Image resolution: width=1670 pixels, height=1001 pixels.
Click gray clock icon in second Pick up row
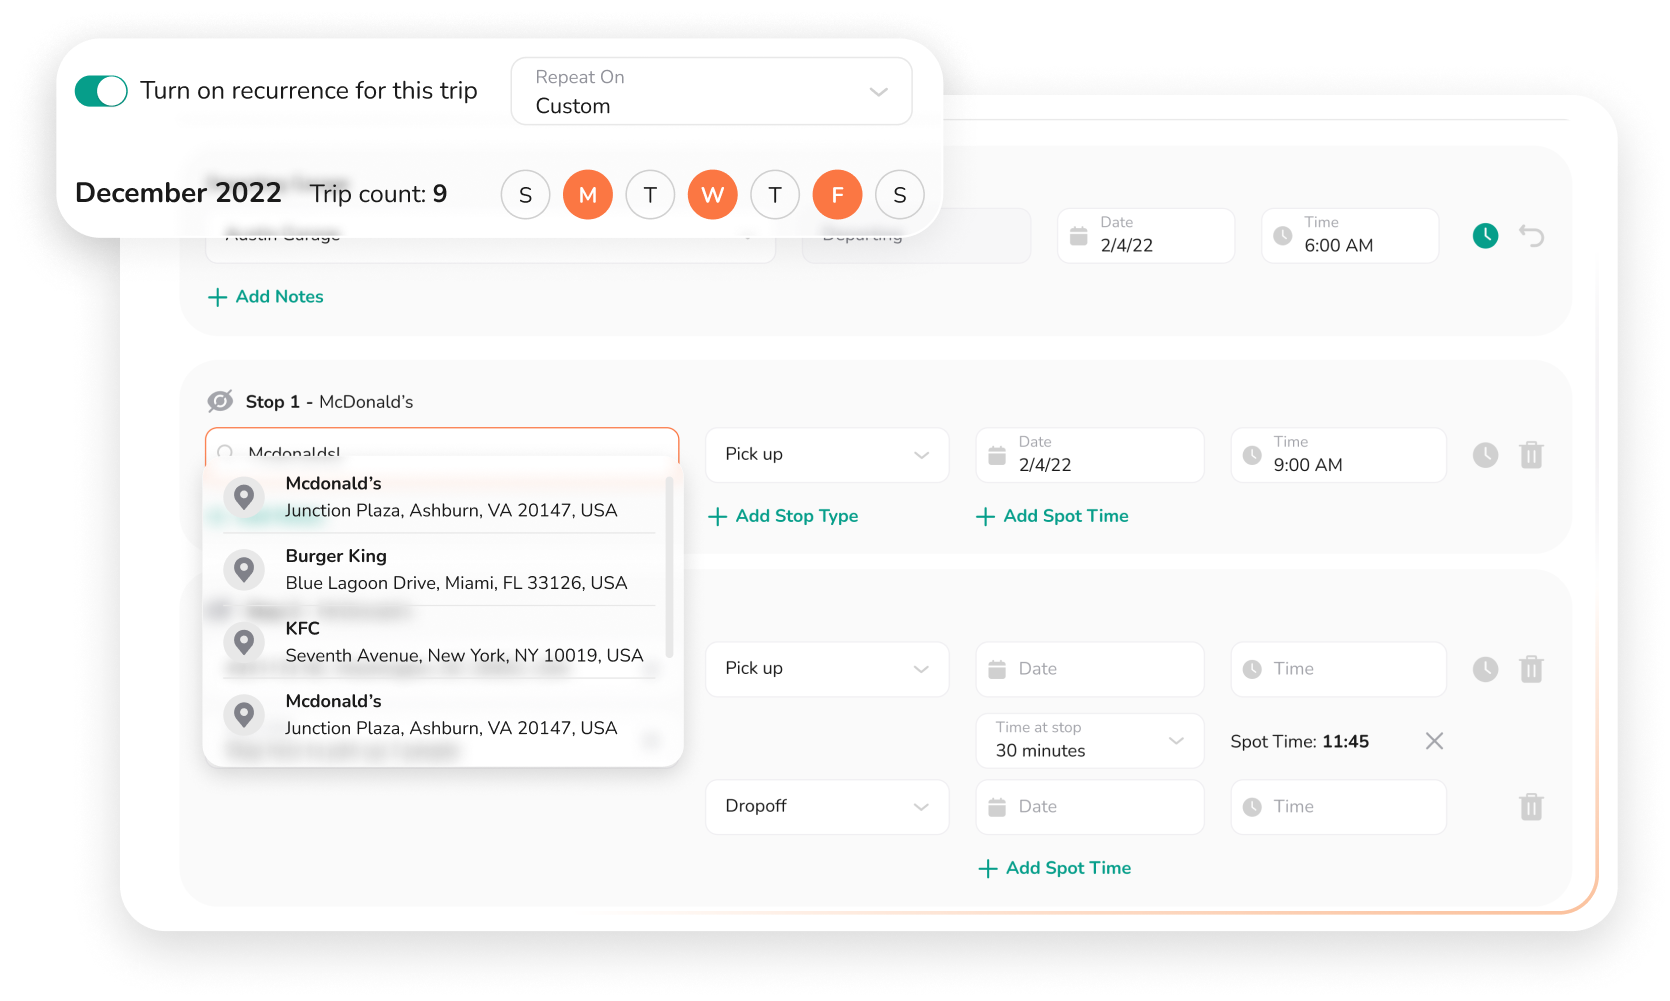(1485, 669)
